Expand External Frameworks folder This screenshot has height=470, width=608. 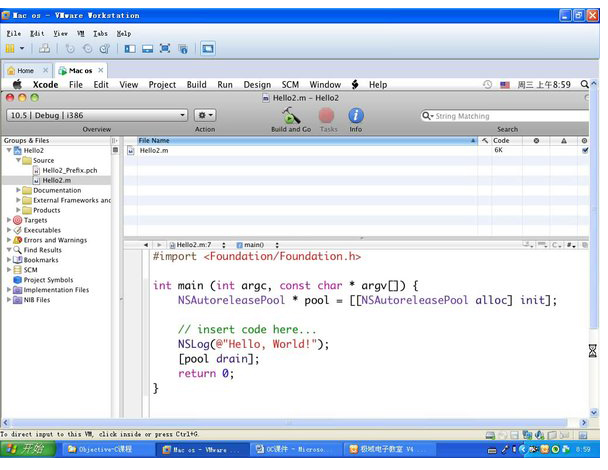click(18, 200)
